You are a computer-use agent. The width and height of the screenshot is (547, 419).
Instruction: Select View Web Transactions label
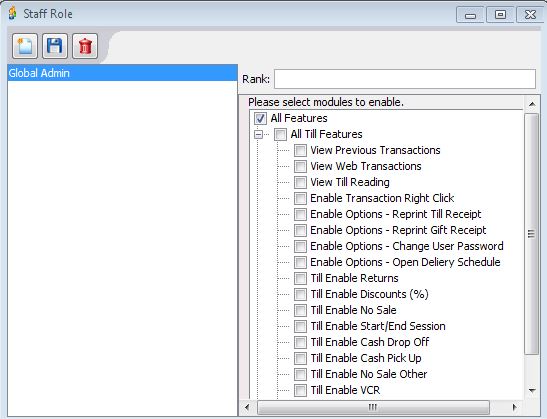click(x=366, y=166)
